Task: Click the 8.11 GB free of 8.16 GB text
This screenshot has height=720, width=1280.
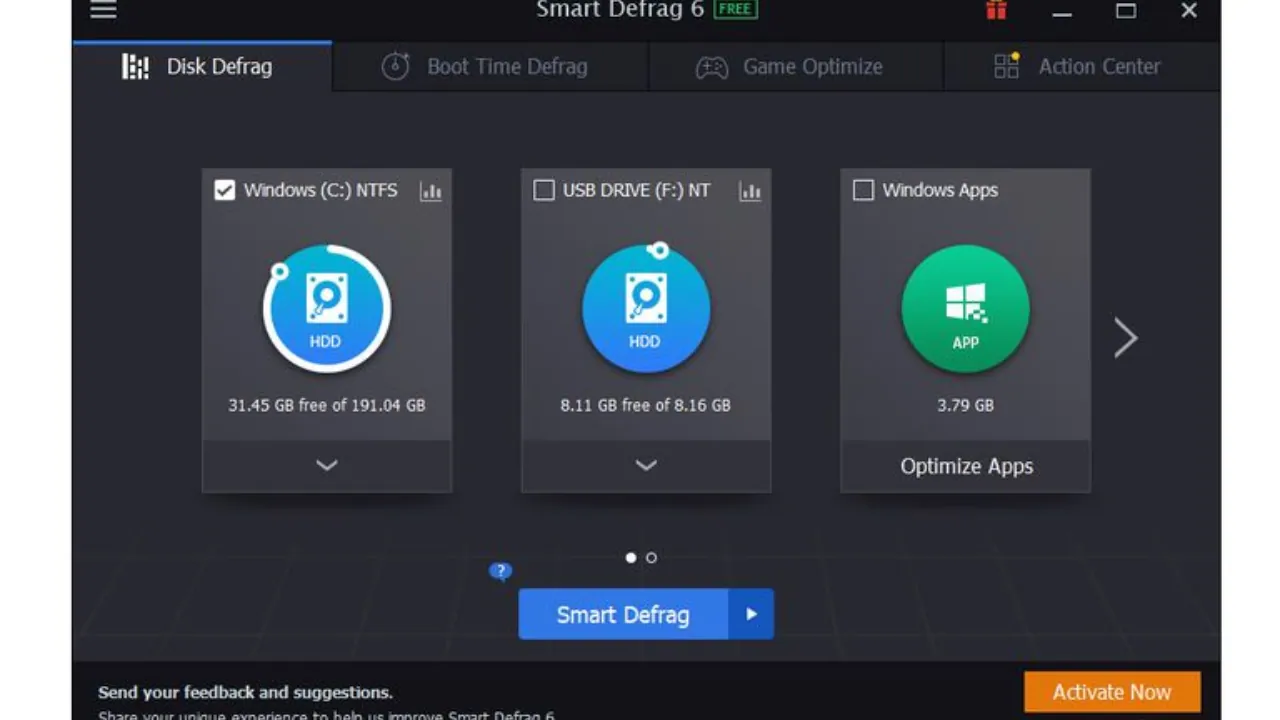Action: [646, 405]
